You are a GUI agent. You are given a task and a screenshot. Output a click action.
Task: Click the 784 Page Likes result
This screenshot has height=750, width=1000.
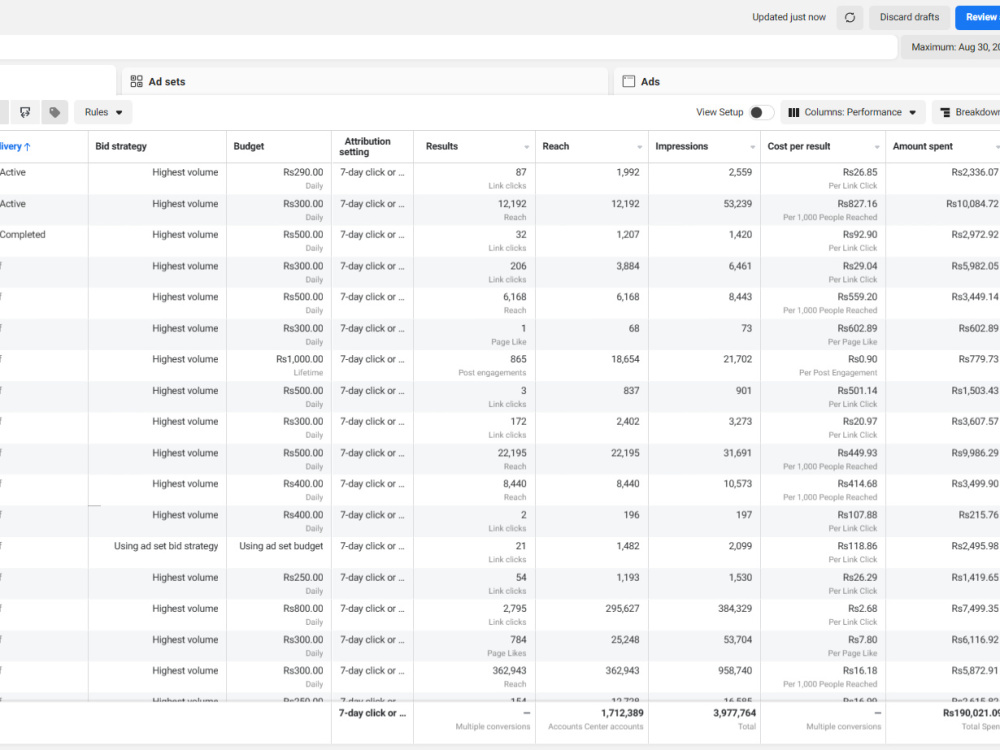[x=518, y=640]
